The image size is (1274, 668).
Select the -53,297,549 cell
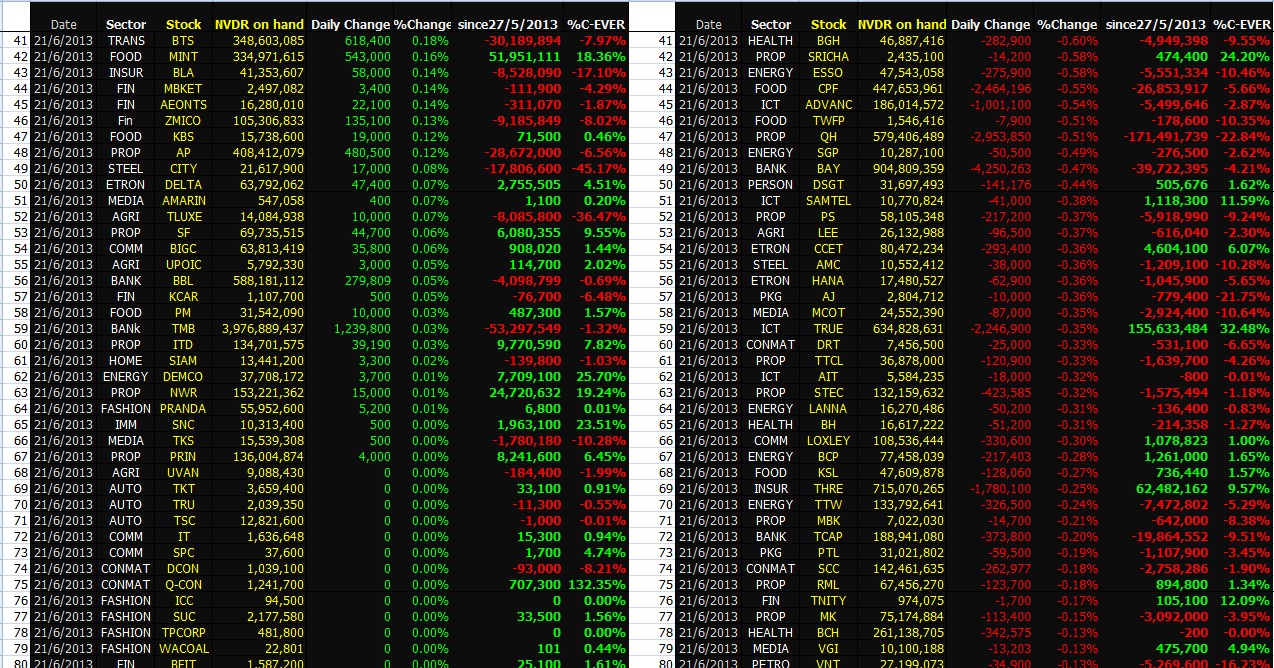coord(522,329)
